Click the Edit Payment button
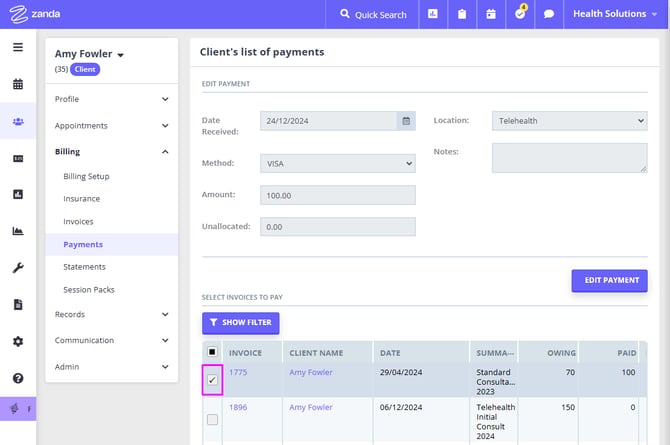The image size is (670, 445). click(609, 280)
